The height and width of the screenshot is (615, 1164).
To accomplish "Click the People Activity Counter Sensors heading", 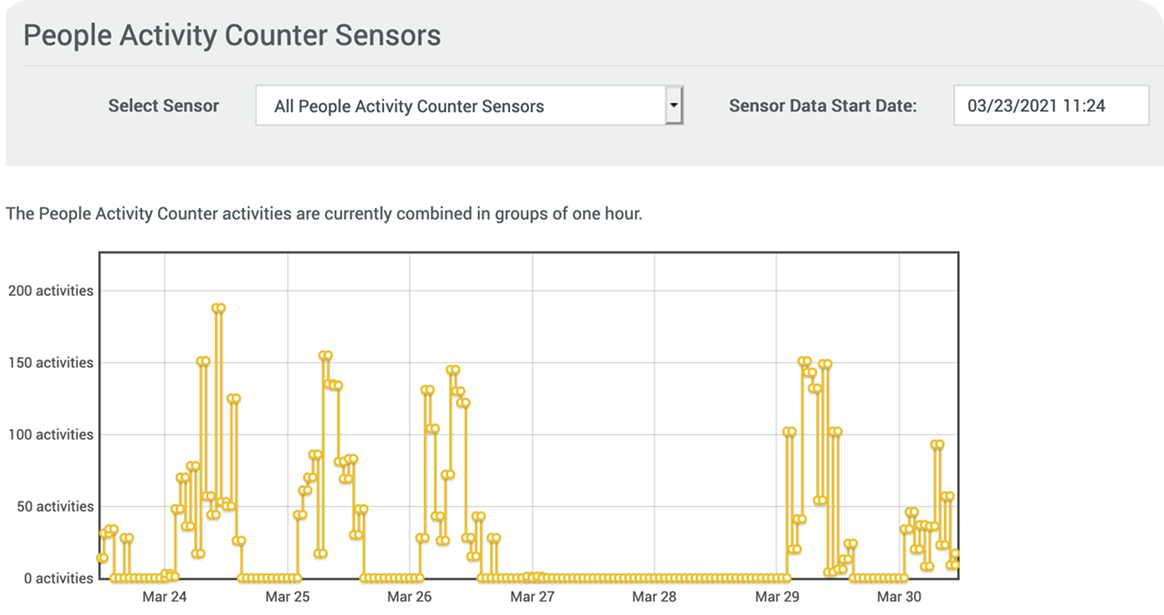I will coord(232,36).
